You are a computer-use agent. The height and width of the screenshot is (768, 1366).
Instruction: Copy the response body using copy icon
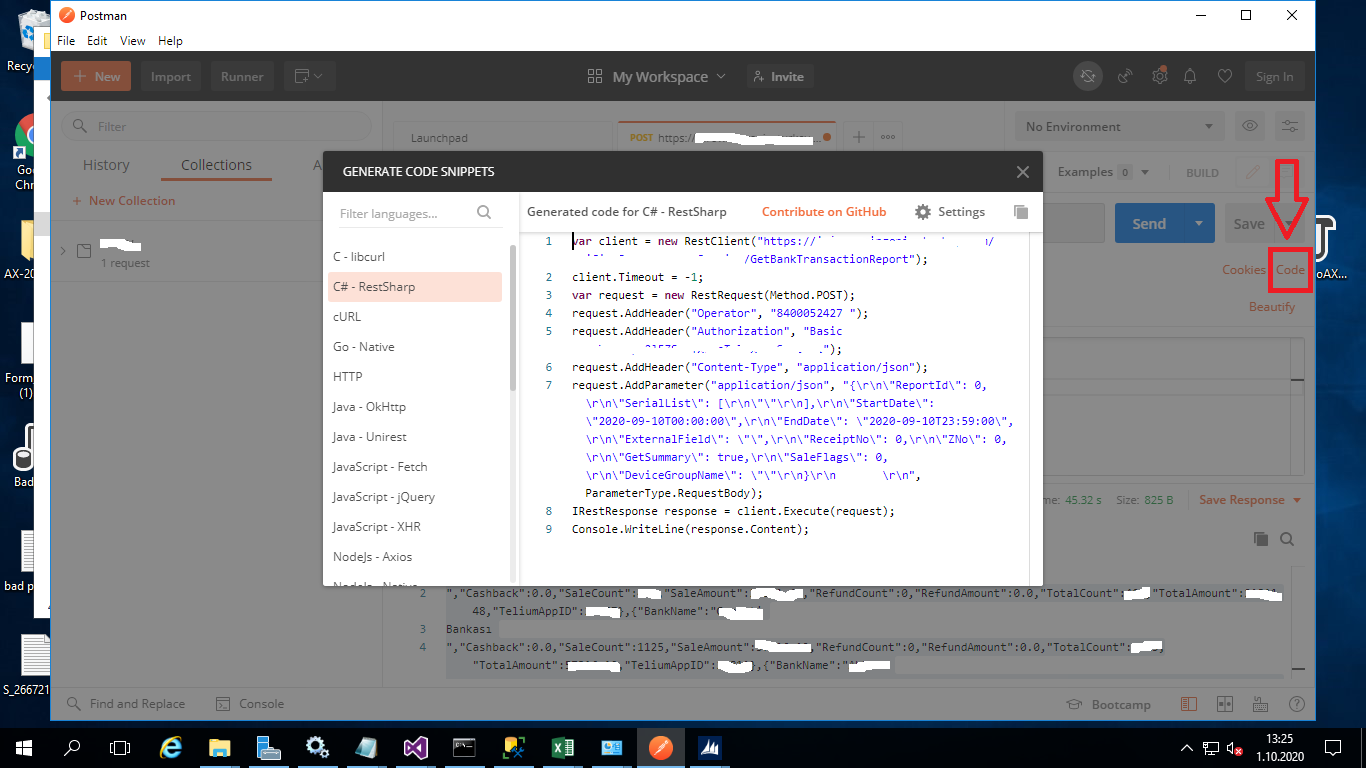pos(1261,539)
